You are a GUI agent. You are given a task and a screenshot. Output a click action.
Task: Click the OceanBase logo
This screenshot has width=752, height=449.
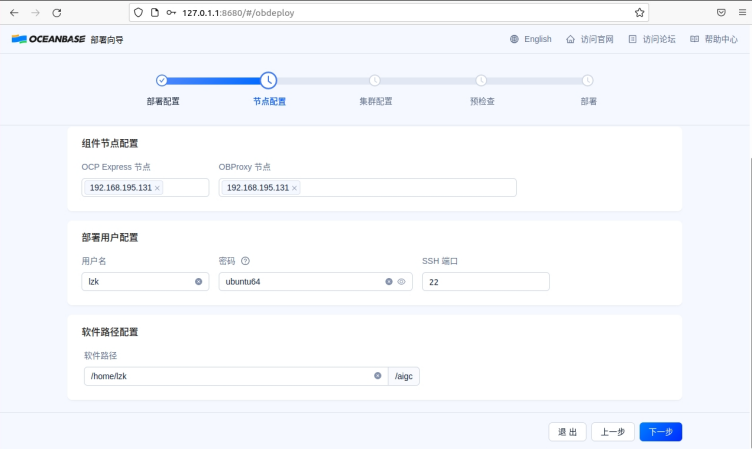click(48, 39)
